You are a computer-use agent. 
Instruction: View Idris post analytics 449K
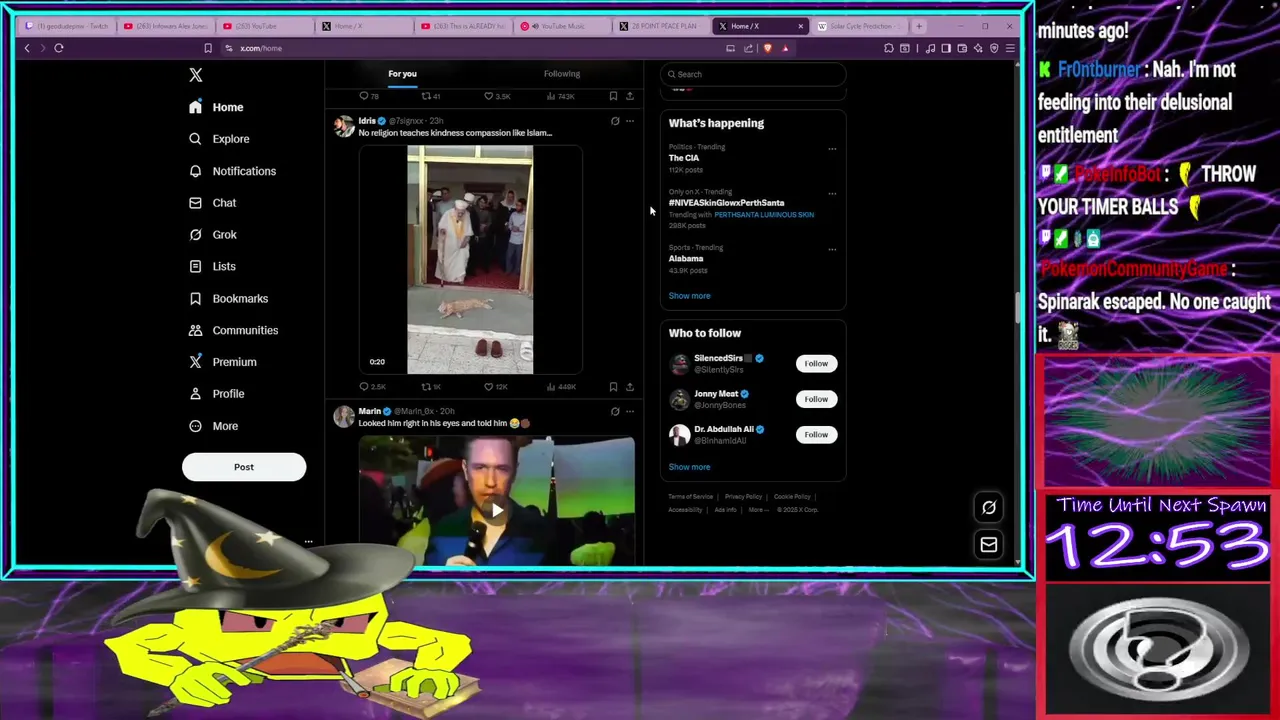[561, 387]
